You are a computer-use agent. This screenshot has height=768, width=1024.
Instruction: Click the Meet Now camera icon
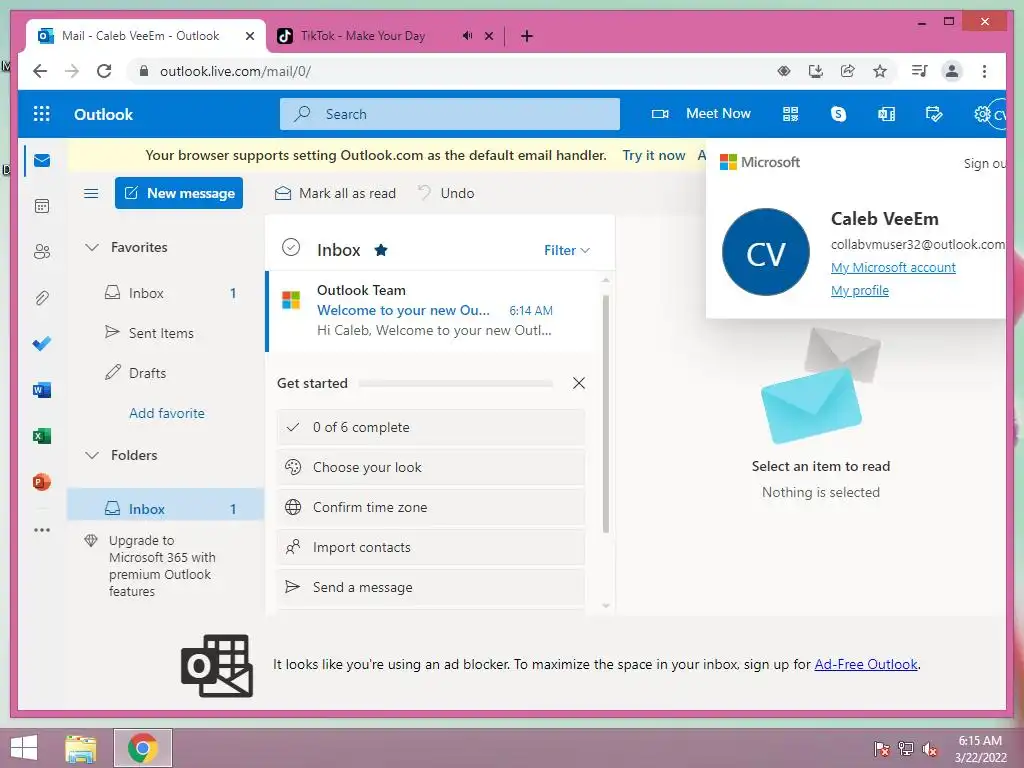click(660, 114)
